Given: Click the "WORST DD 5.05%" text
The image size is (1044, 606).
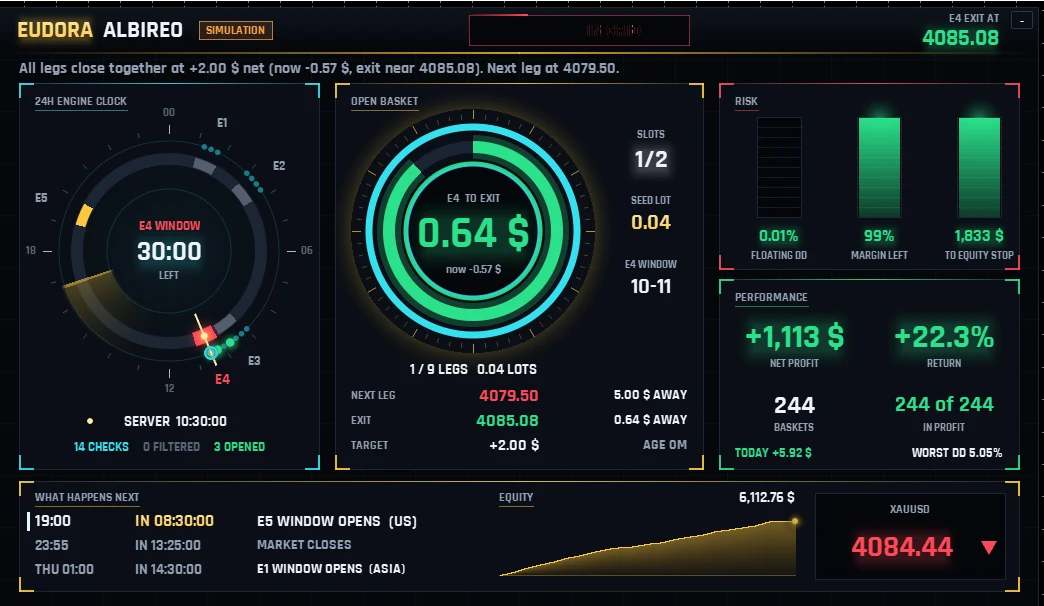Looking at the screenshot, I should pos(957,453).
